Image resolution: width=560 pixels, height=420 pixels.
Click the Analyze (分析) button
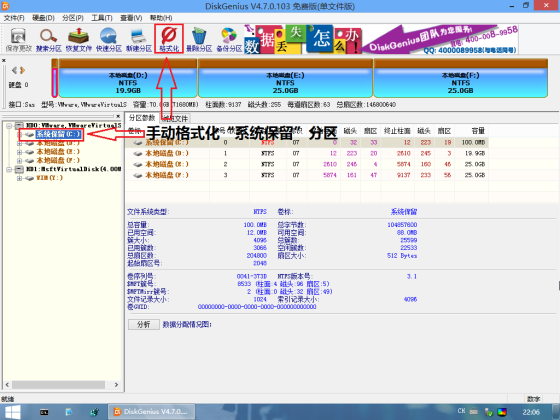144,324
